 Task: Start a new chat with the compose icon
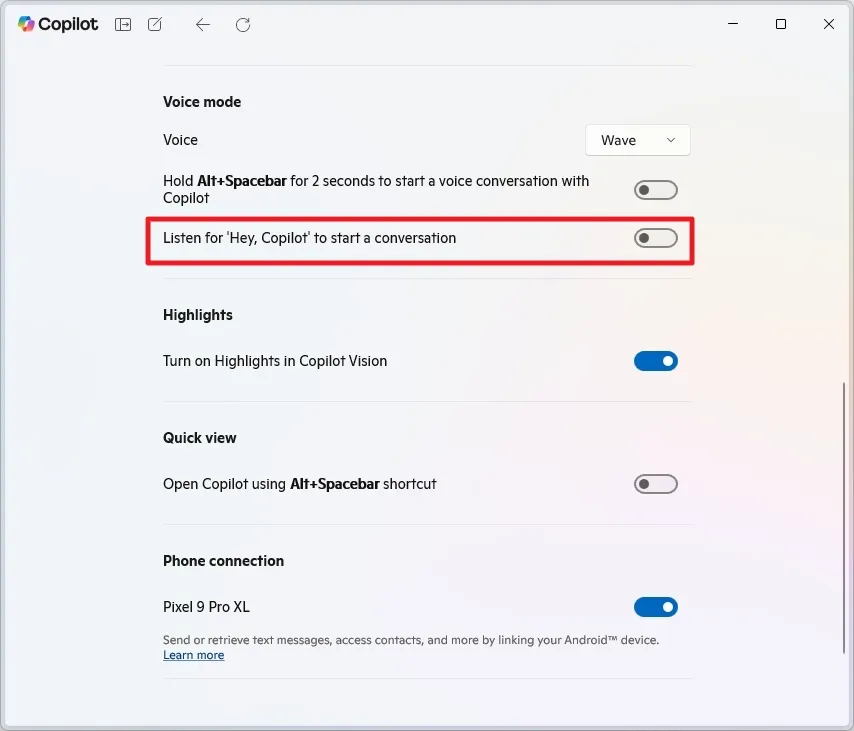(154, 24)
